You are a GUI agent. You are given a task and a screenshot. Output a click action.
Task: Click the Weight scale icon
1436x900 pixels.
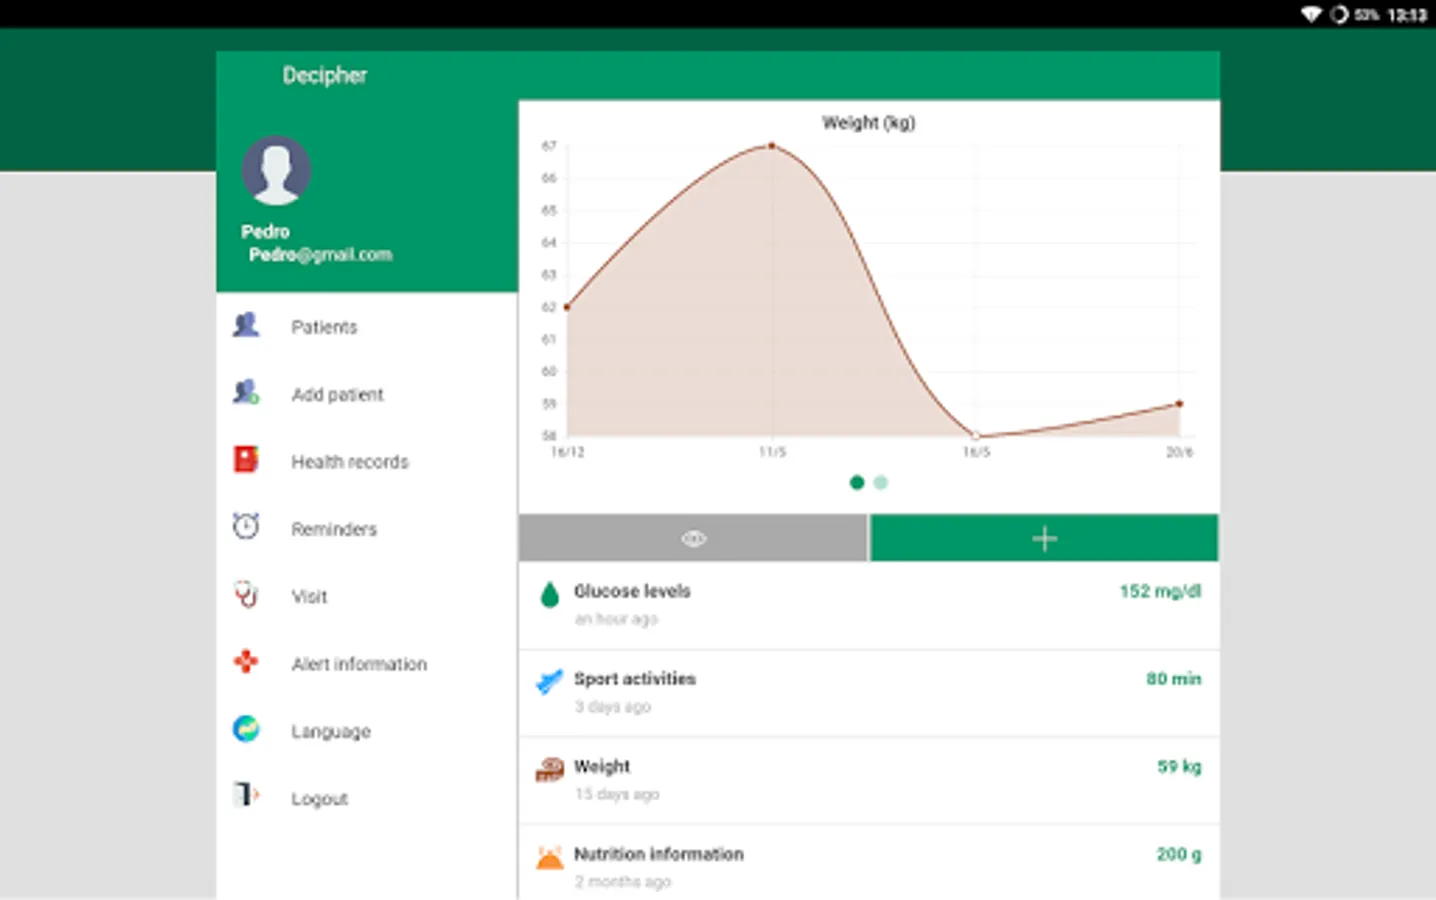[549, 769]
